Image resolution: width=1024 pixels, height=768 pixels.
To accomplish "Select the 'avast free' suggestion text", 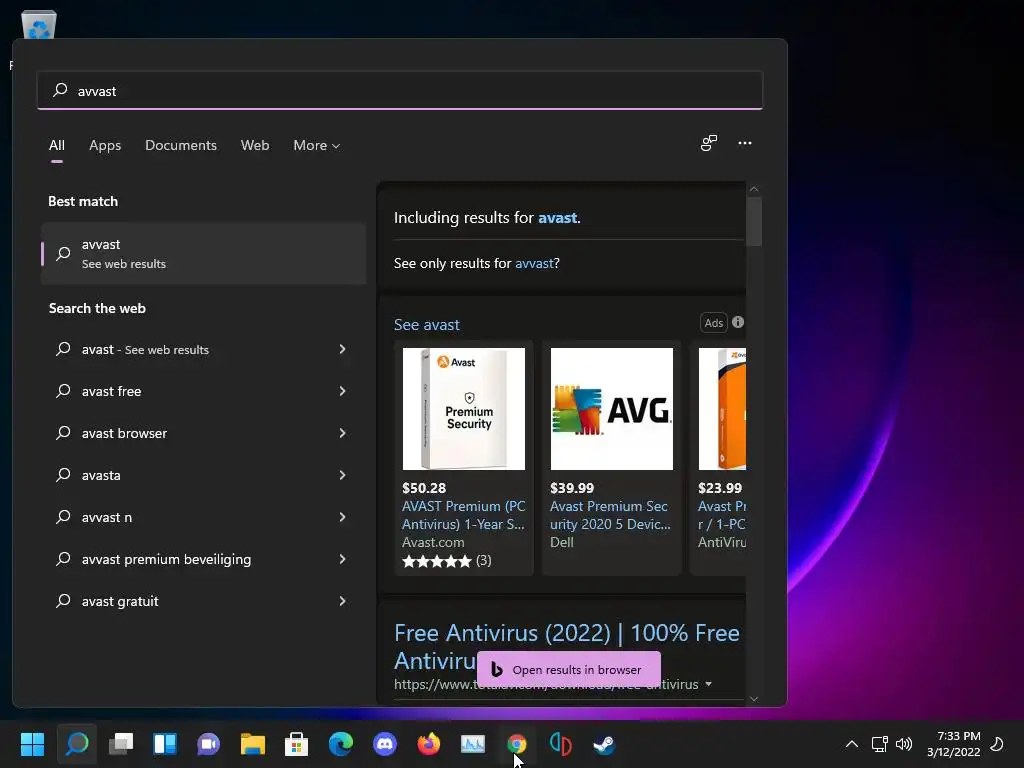I will coord(111,391).
